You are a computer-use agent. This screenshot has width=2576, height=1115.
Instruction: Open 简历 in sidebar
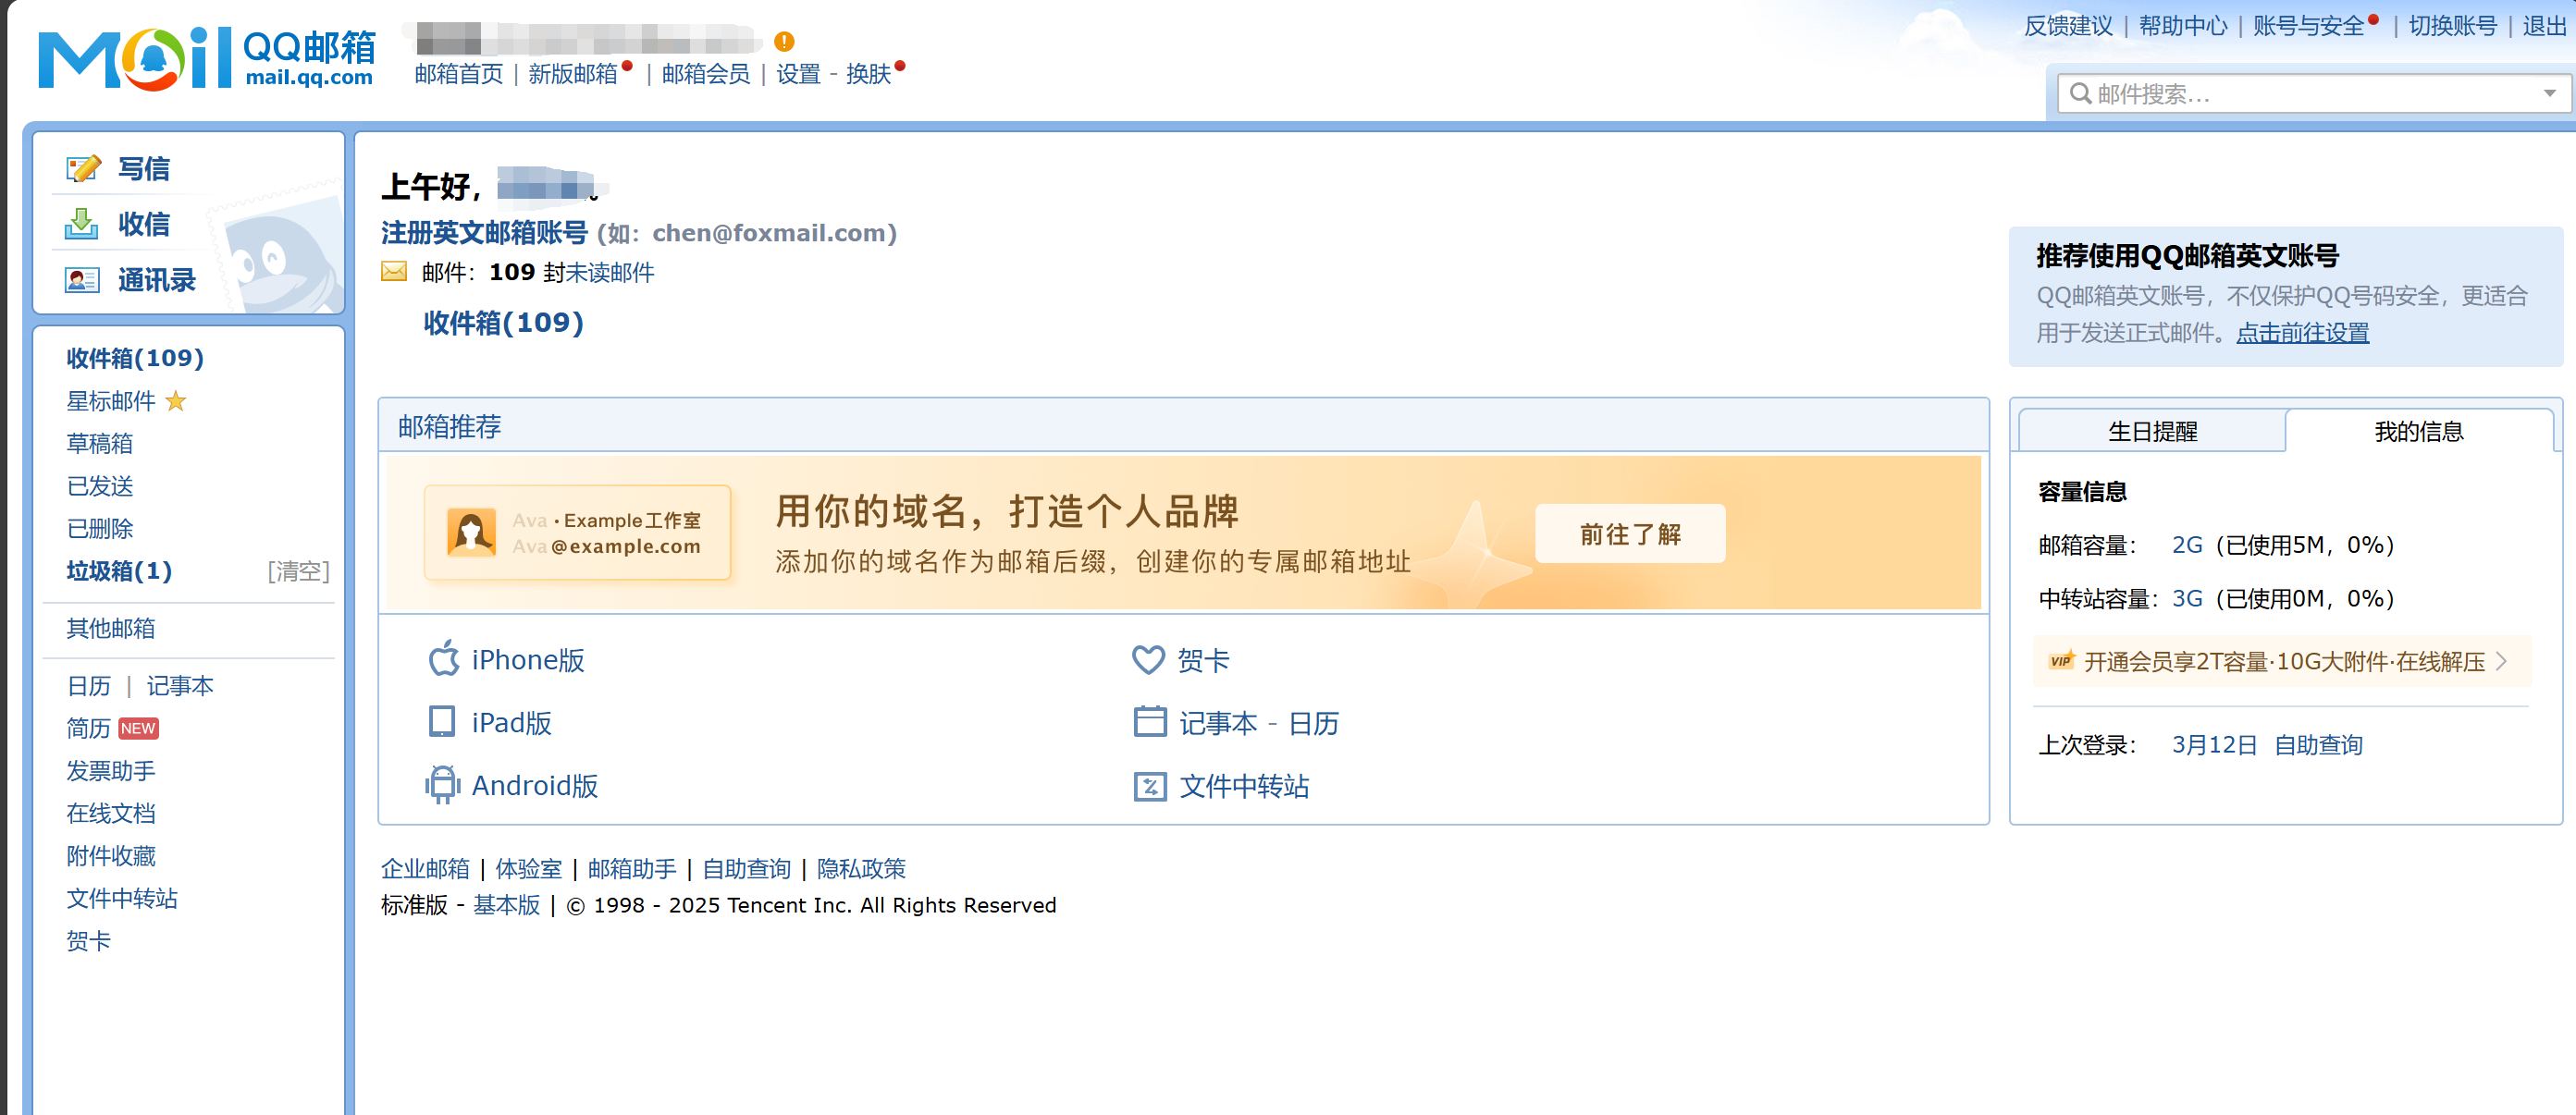pos(89,728)
